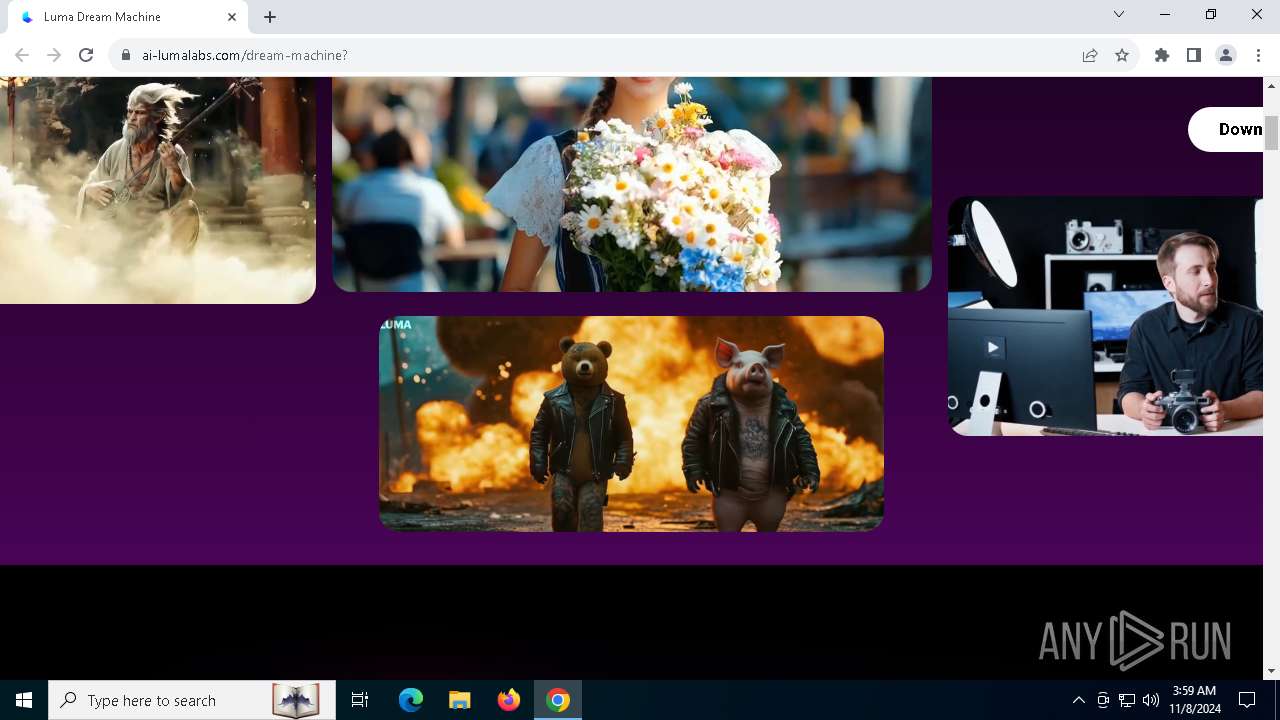Open the taskbar clock showing 3:59 AM
Viewport: 1280px width, 720px height.
click(1194, 700)
